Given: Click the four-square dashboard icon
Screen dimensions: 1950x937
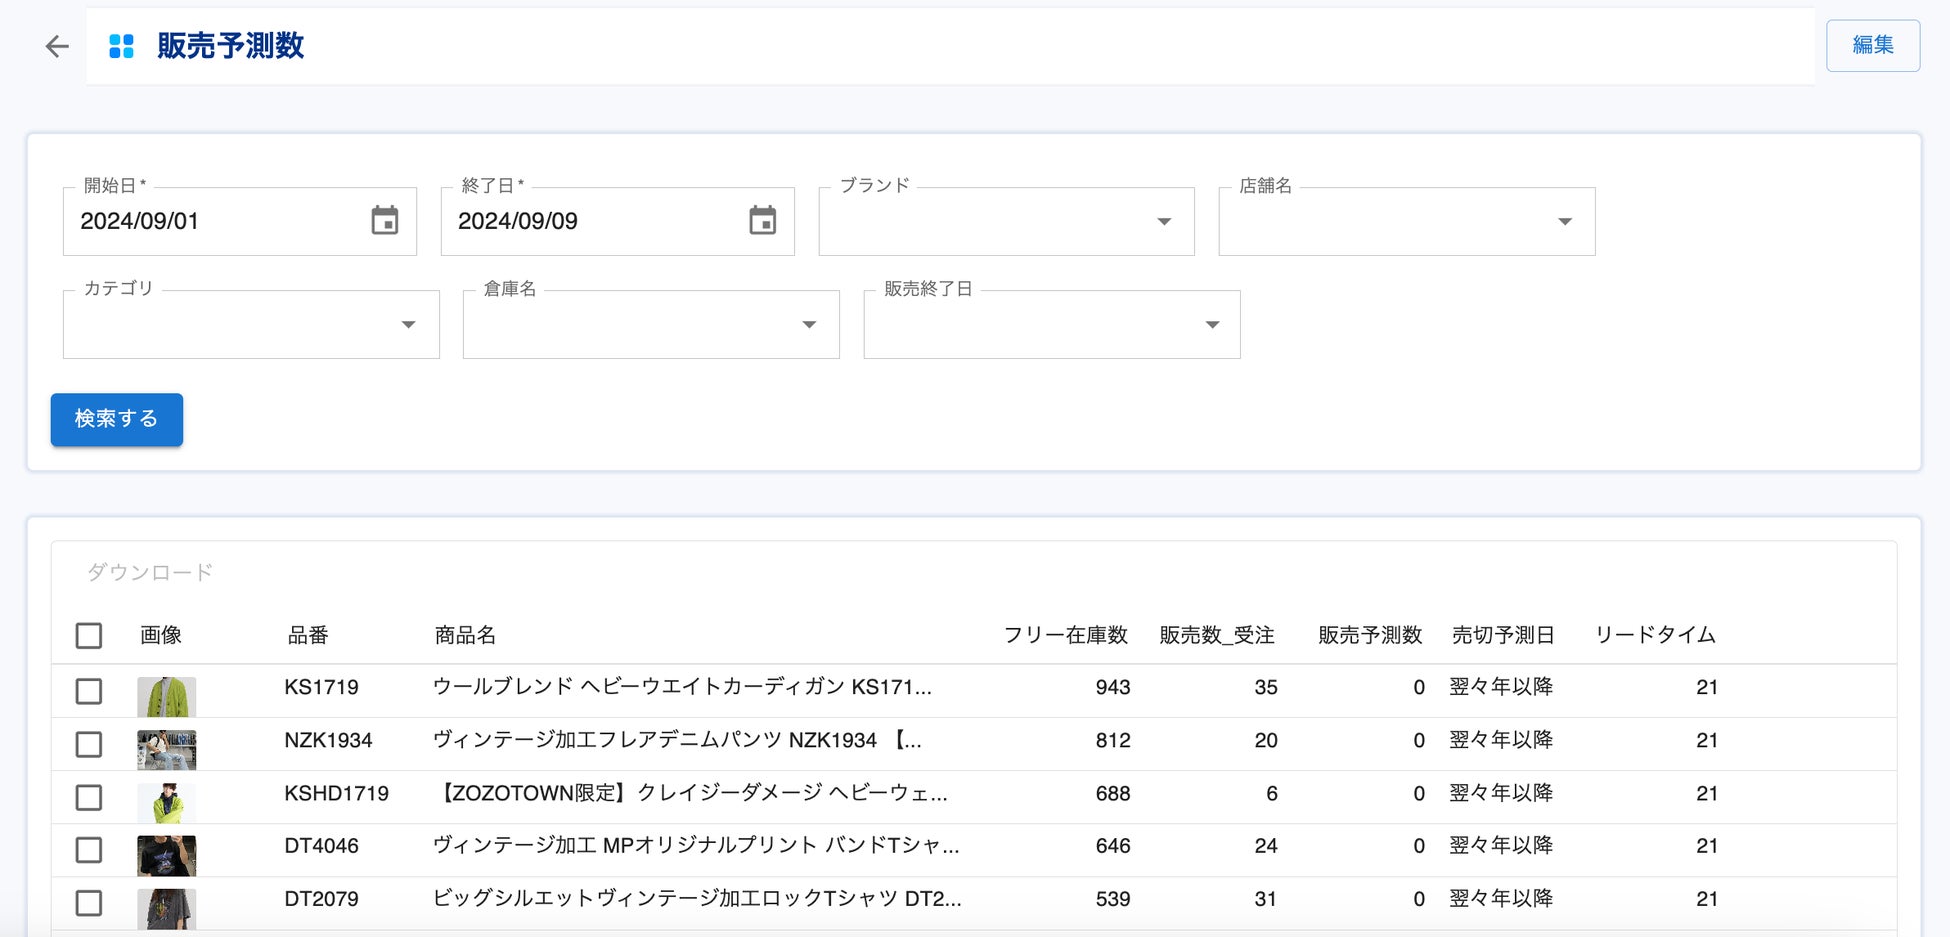Looking at the screenshot, I should click(121, 46).
